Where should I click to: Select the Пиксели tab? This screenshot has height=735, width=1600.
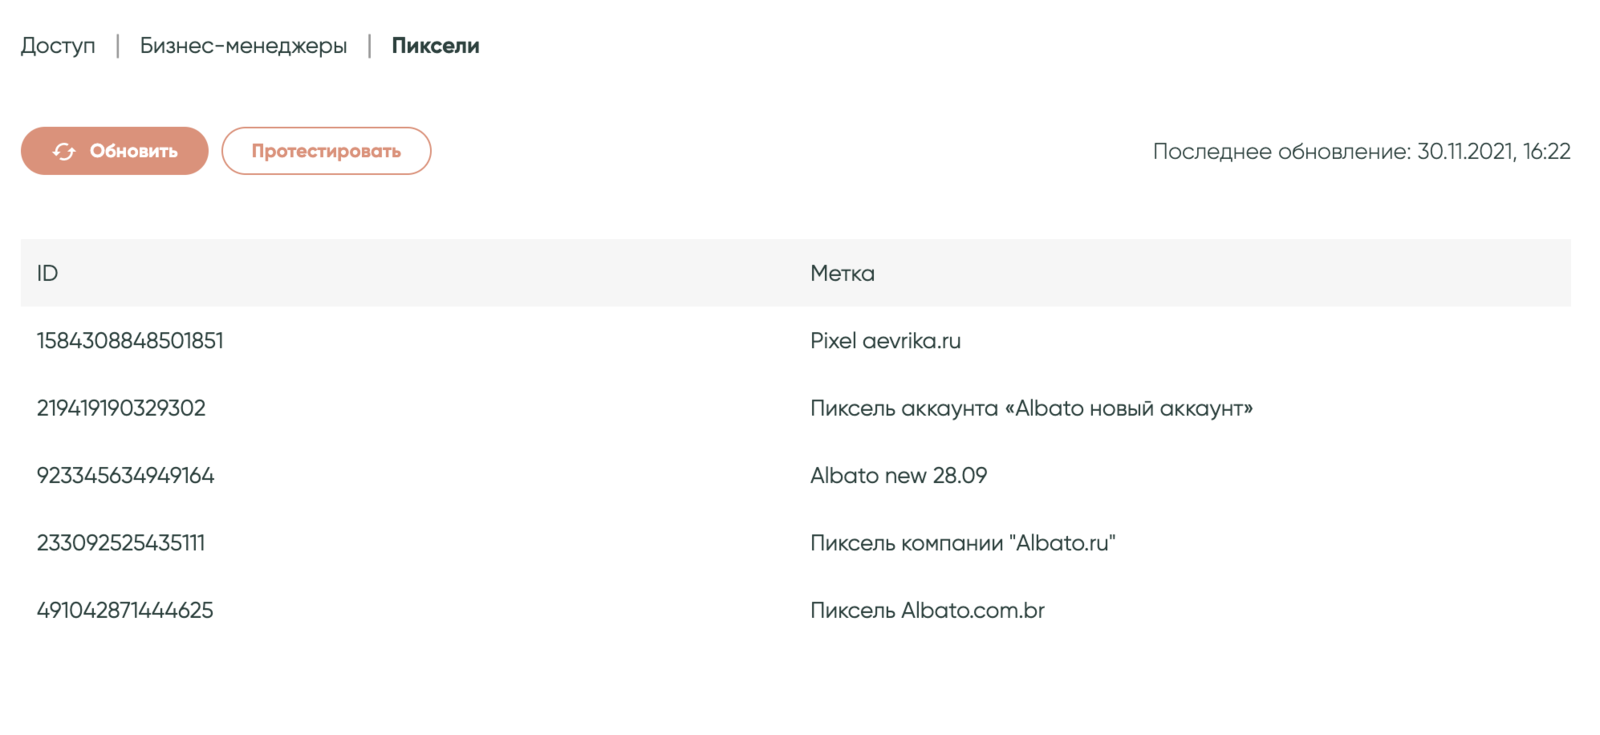point(435,46)
